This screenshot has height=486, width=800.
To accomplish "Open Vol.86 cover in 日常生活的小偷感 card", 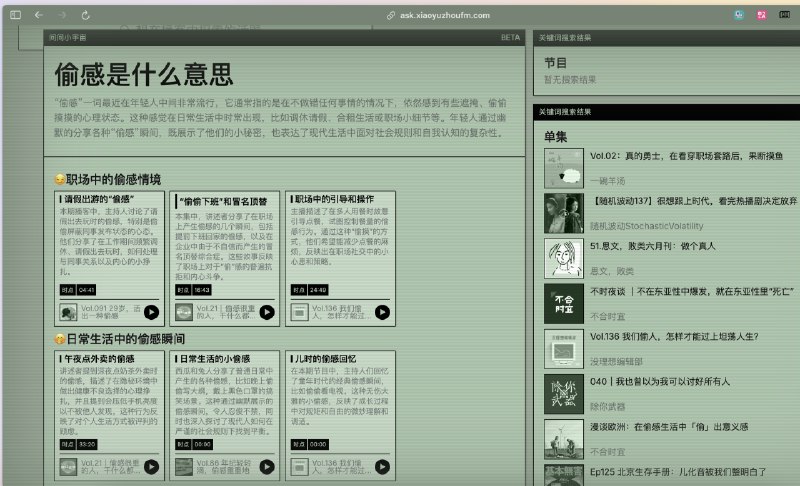I will 184,467.
